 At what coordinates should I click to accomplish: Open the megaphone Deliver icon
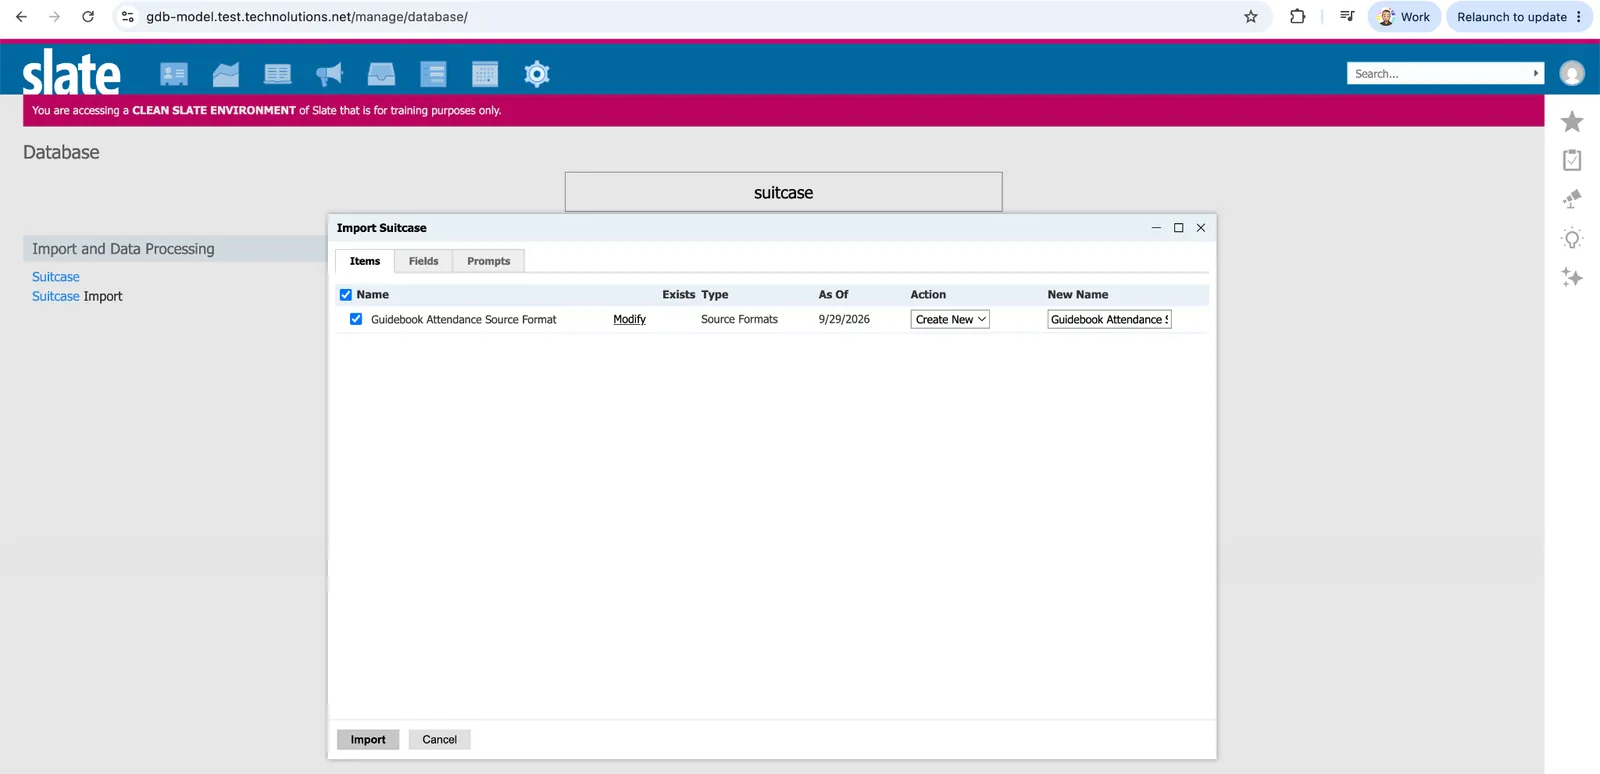329,74
